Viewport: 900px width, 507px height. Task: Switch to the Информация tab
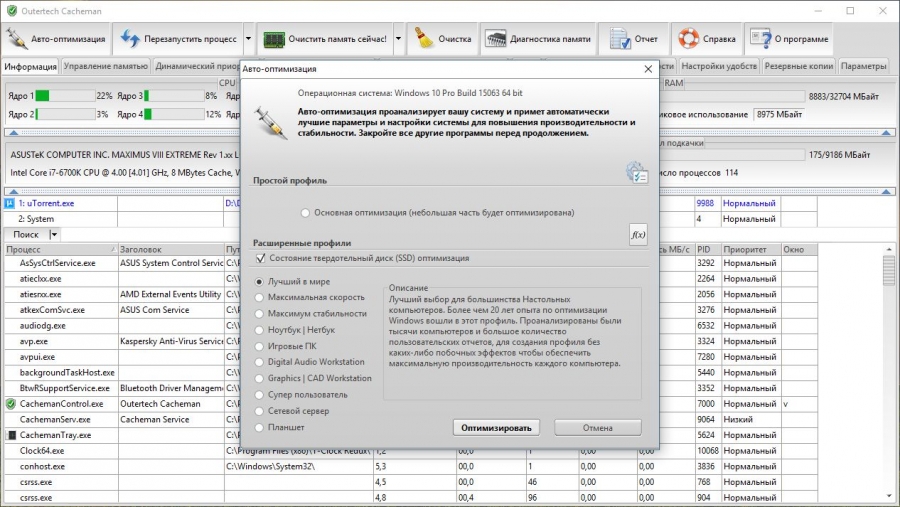[30, 67]
